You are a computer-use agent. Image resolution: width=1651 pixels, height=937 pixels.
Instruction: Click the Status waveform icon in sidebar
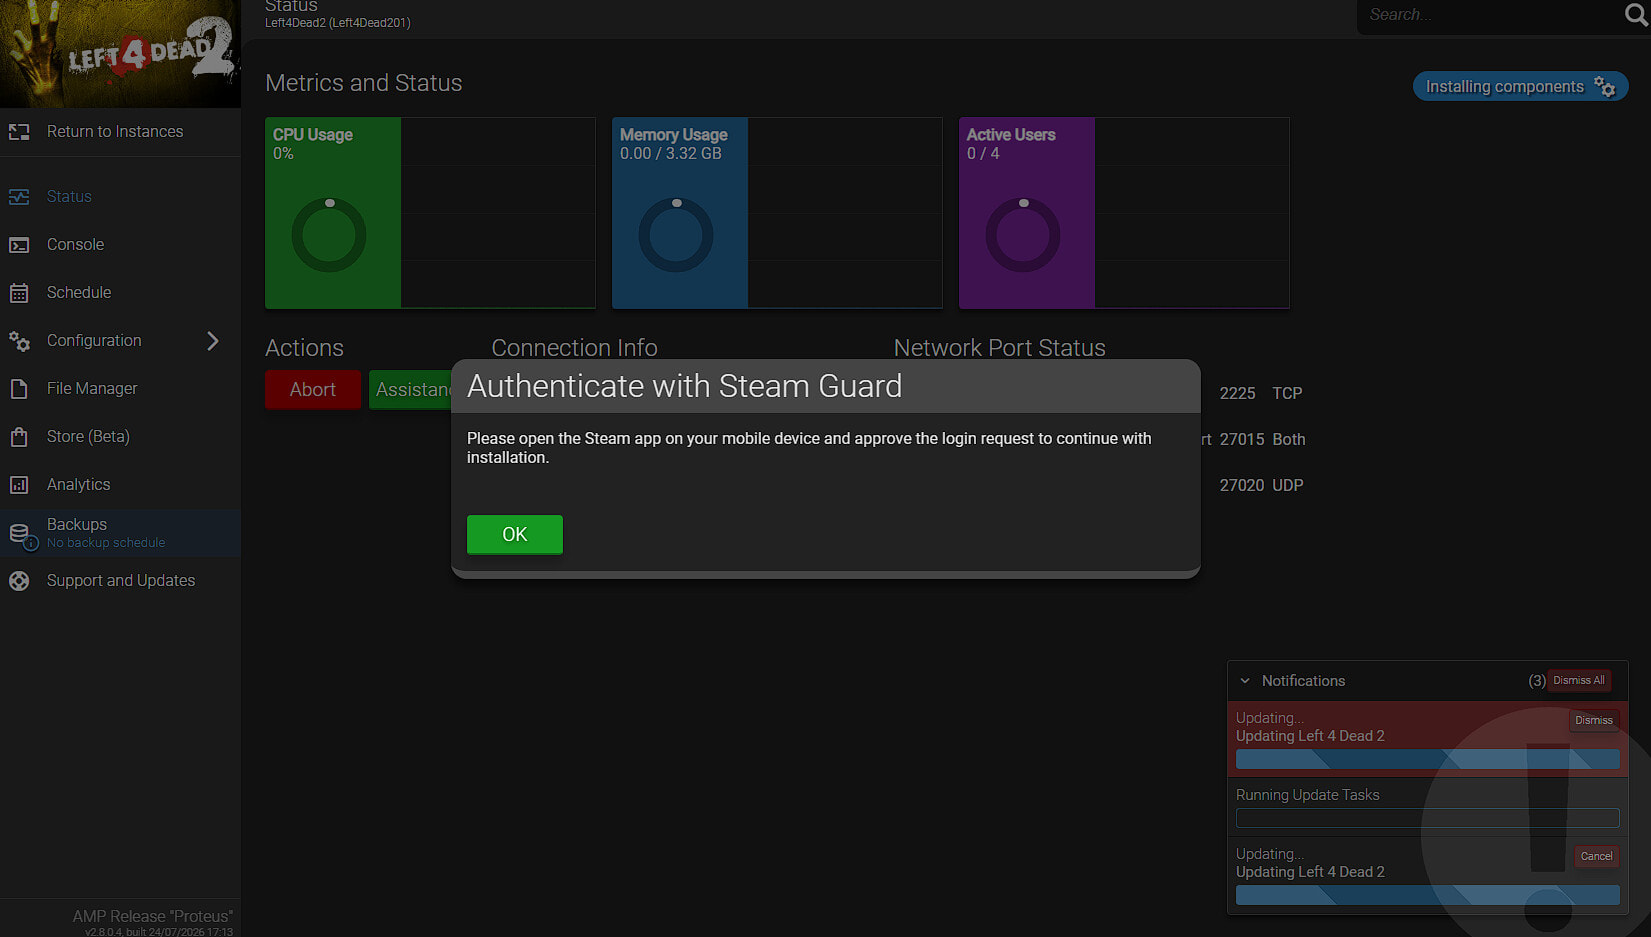point(19,197)
